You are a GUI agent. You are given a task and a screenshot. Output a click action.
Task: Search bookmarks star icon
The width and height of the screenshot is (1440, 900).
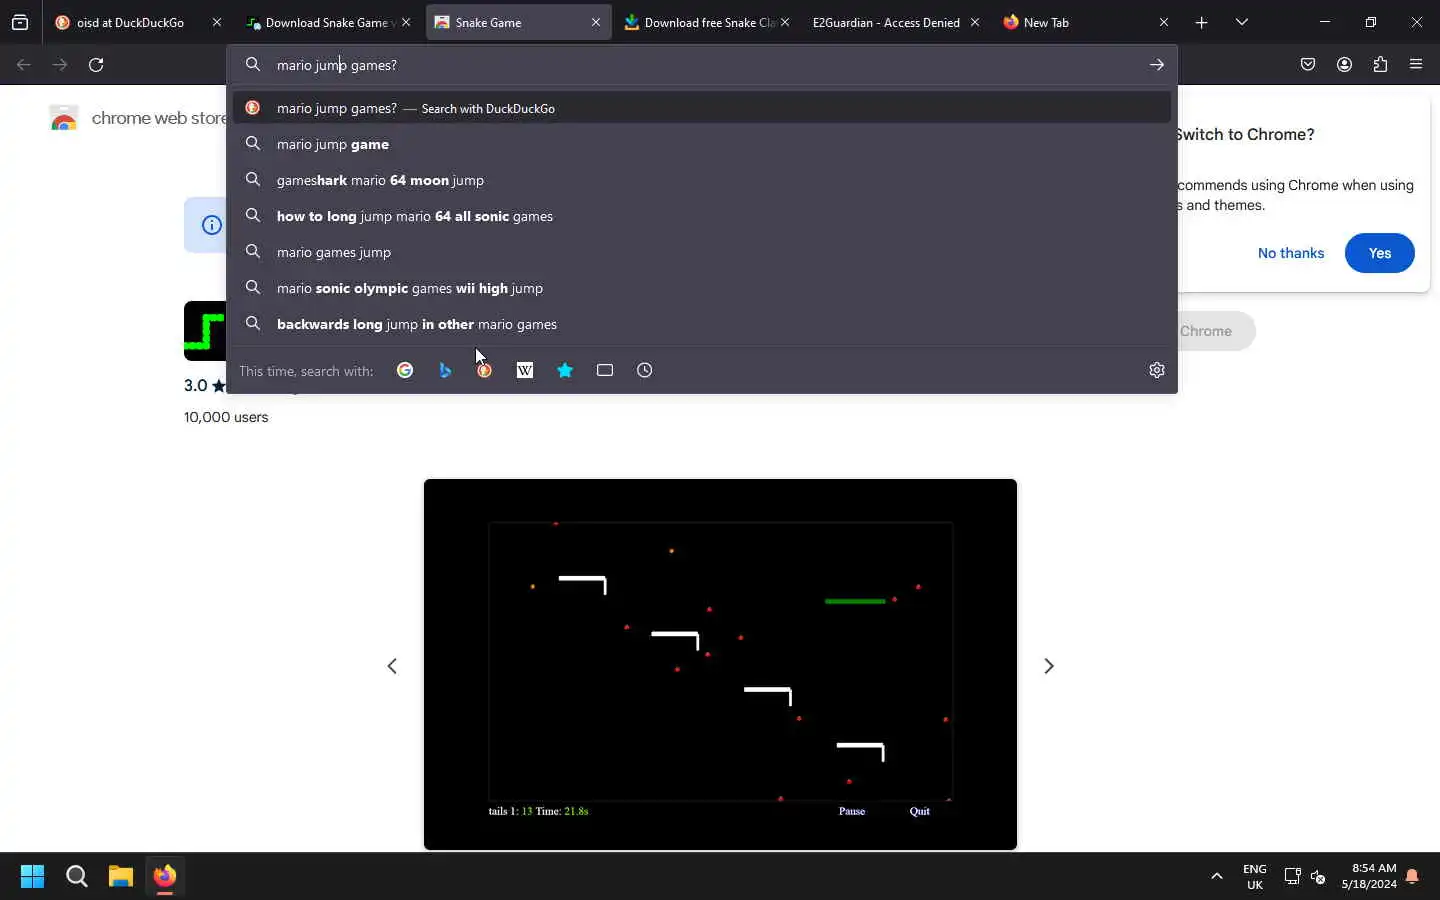click(565, 370)
